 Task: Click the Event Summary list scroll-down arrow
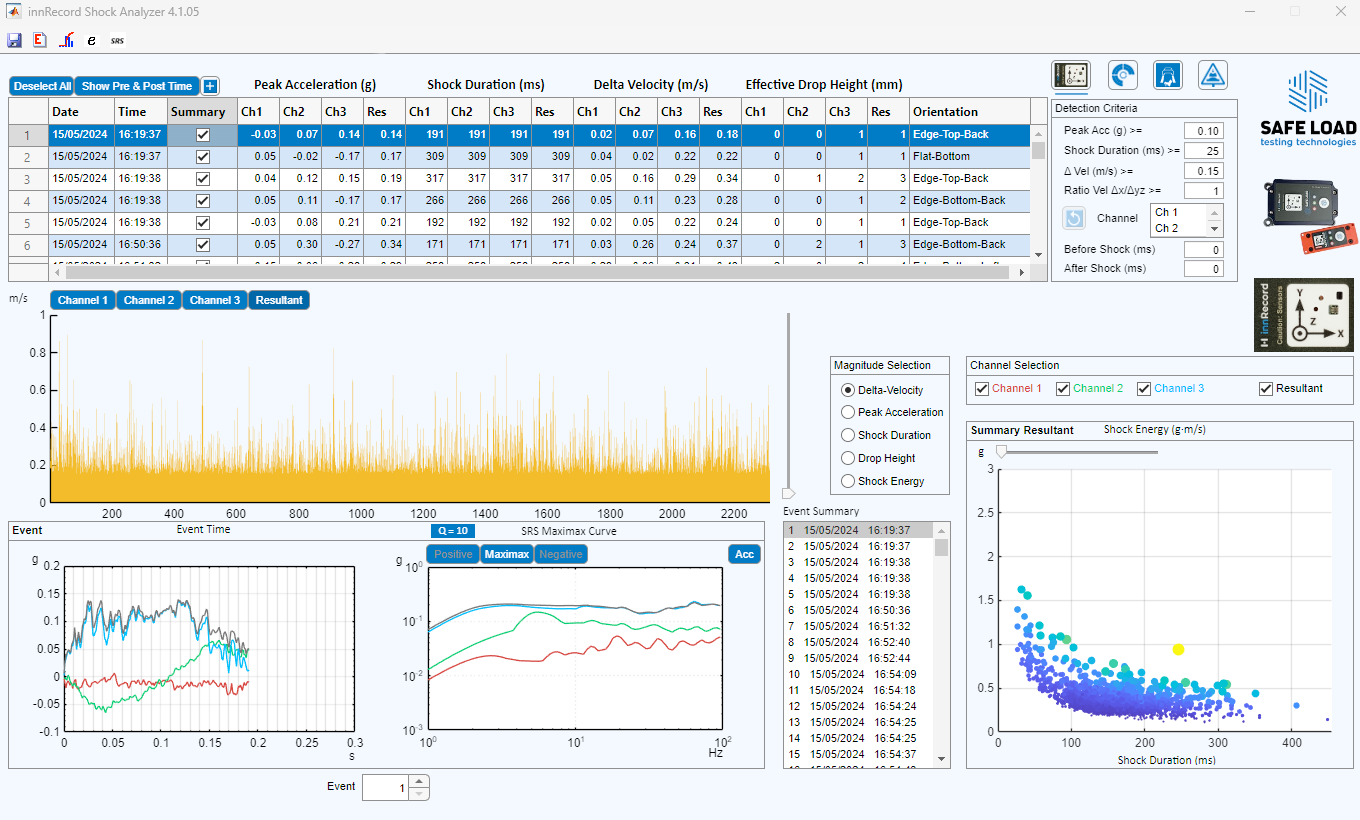[x=941, y=759]
